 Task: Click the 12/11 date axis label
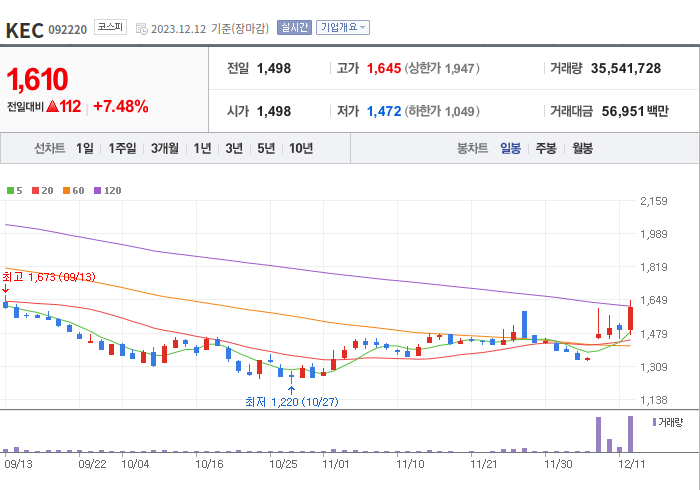(632, 464)
